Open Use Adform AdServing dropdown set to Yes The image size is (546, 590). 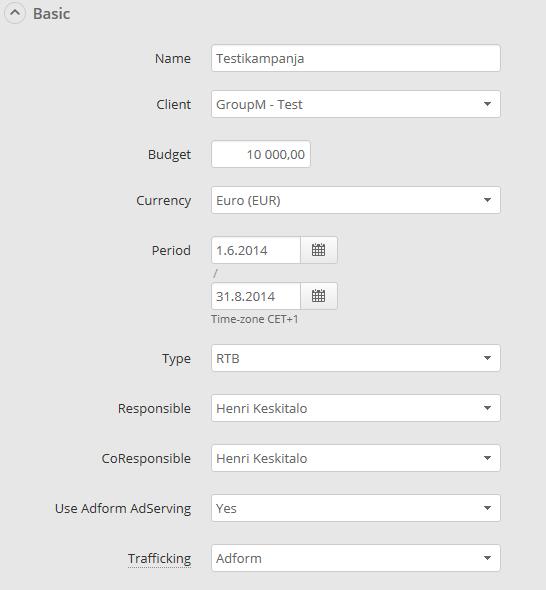(x=356, y=508)
